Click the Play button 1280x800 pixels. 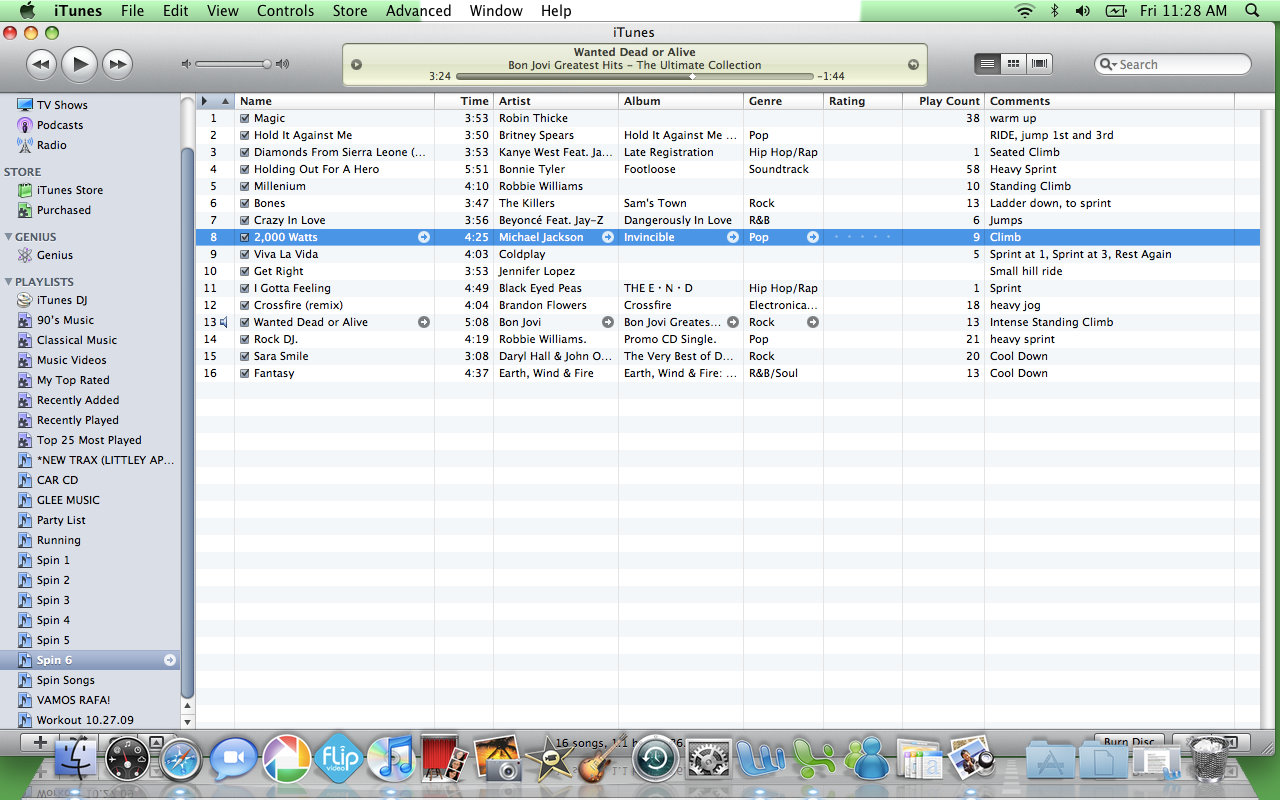point(79,64)
